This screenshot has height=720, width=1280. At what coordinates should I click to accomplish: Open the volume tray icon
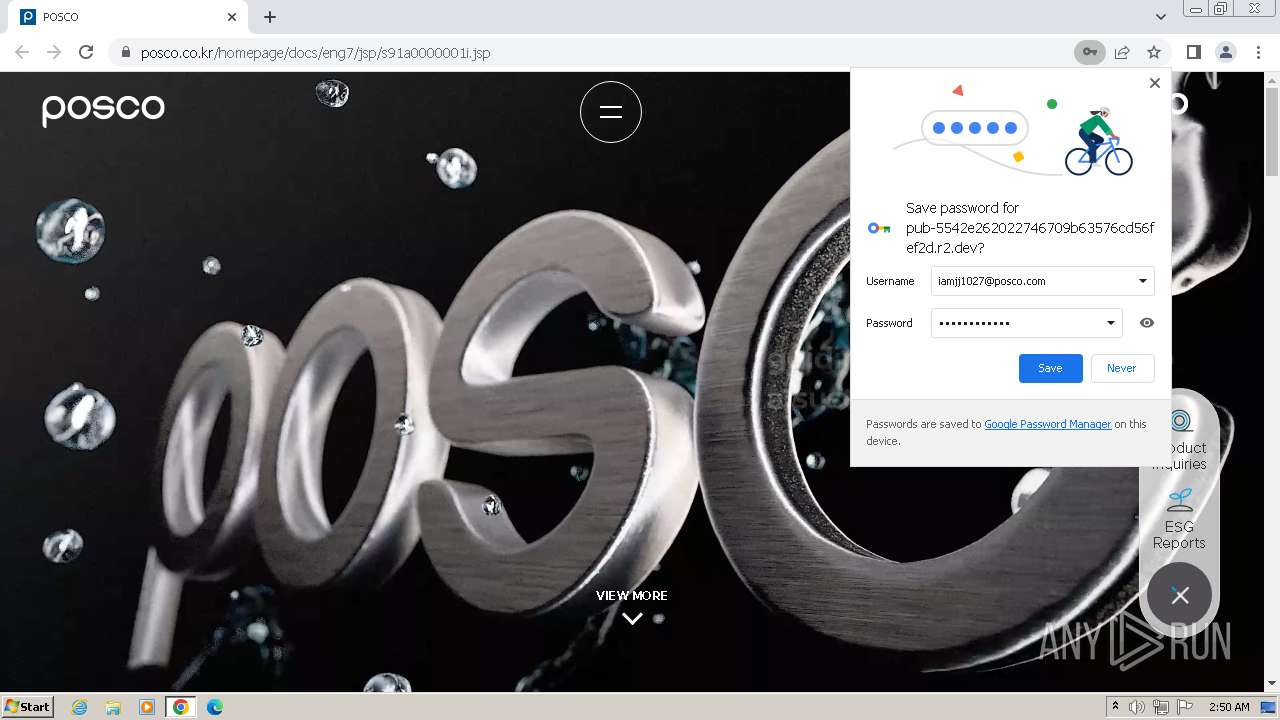(1137, 707)
